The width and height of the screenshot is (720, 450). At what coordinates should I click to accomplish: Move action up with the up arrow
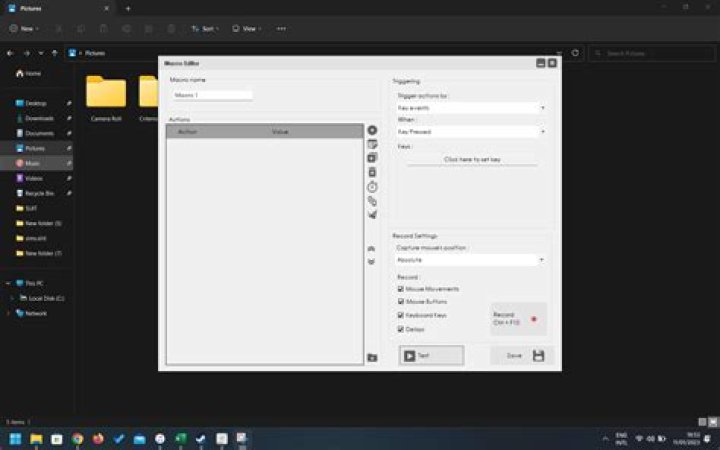coord(372,247)
